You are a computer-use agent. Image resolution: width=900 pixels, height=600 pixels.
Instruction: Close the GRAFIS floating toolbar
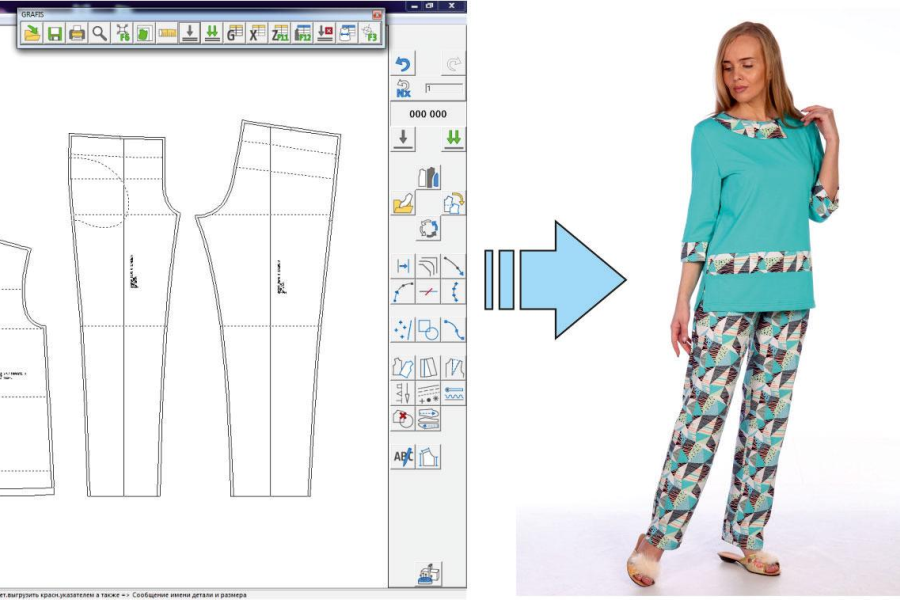[x=377, y=15]
